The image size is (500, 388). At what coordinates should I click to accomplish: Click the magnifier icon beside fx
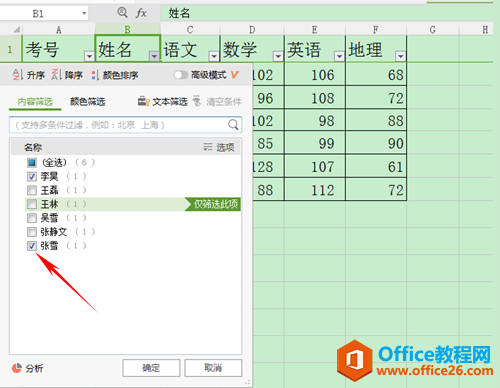click(x=122, y=13)
